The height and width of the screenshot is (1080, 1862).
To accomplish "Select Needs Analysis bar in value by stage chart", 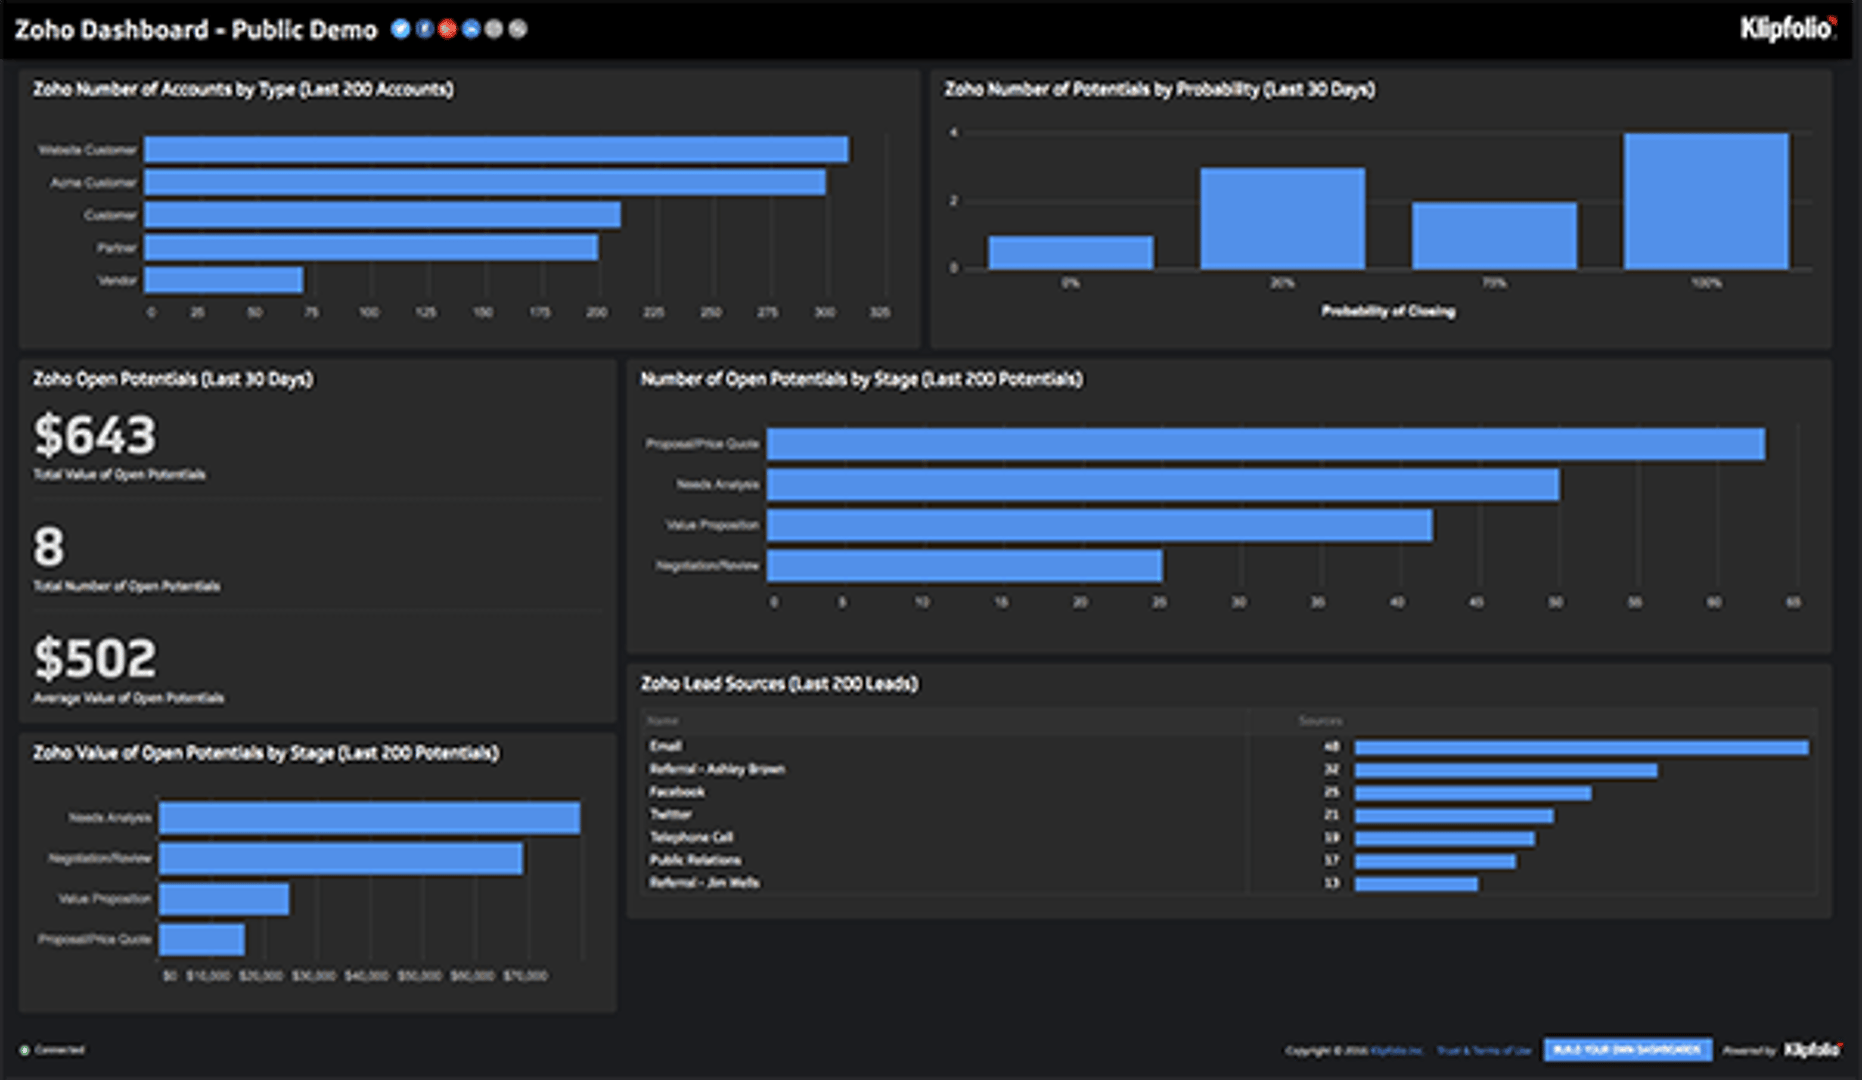I will [369, 818].
